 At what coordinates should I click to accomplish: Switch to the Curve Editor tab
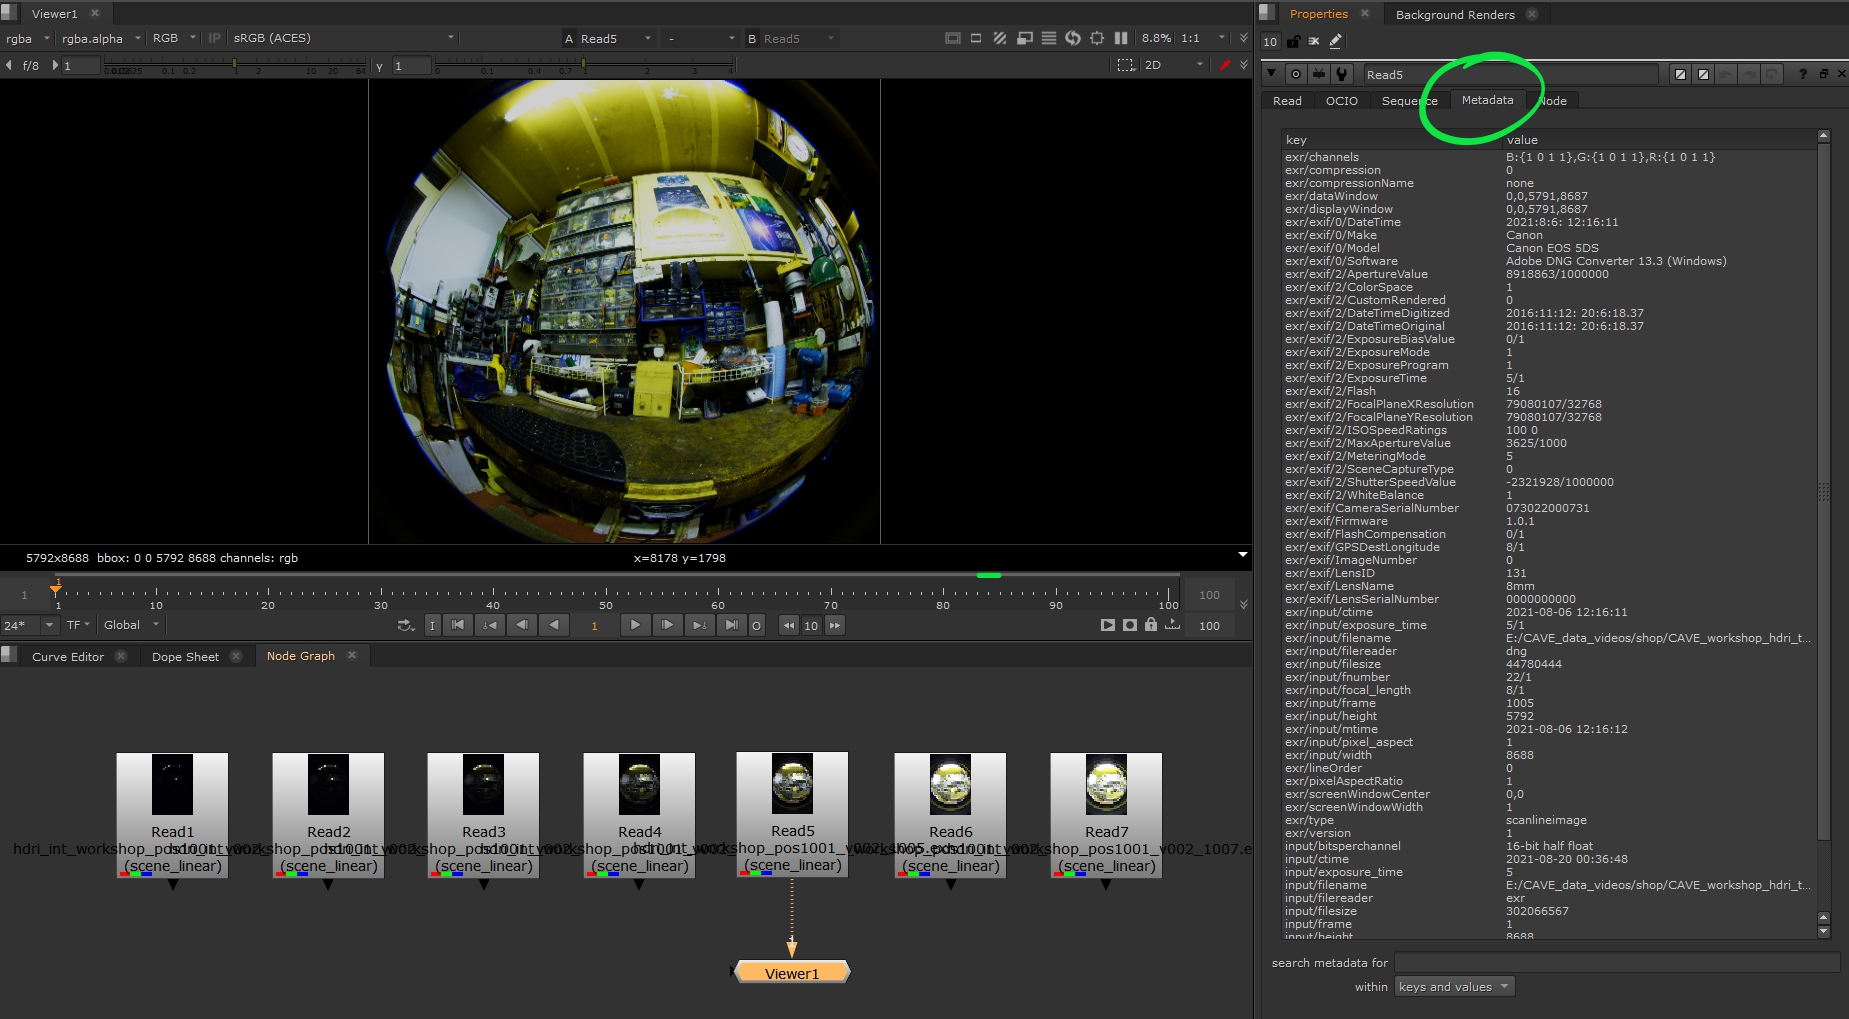(x=67, y=656)
